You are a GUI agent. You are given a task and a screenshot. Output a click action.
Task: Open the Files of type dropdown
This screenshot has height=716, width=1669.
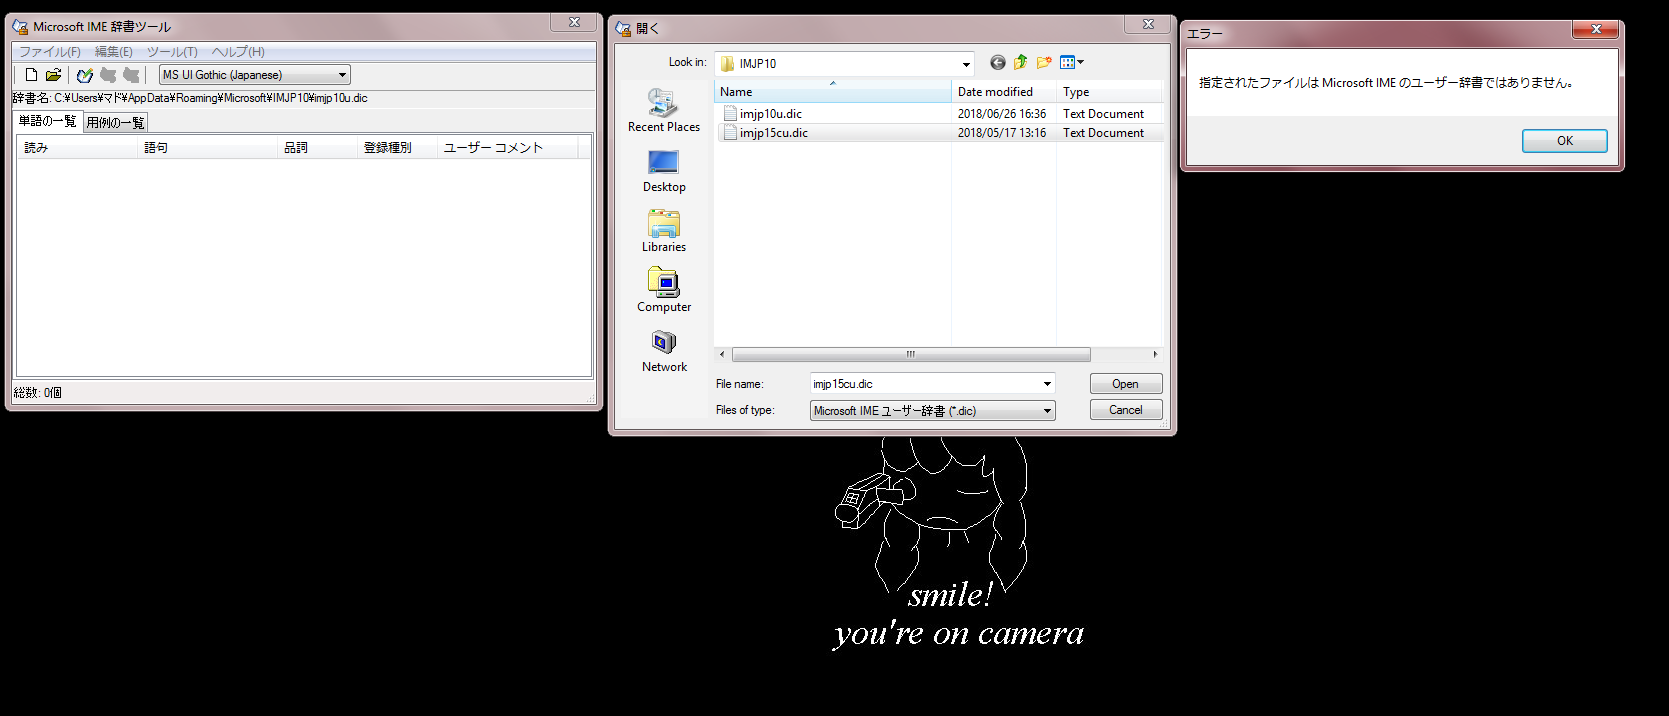point(932,411)
